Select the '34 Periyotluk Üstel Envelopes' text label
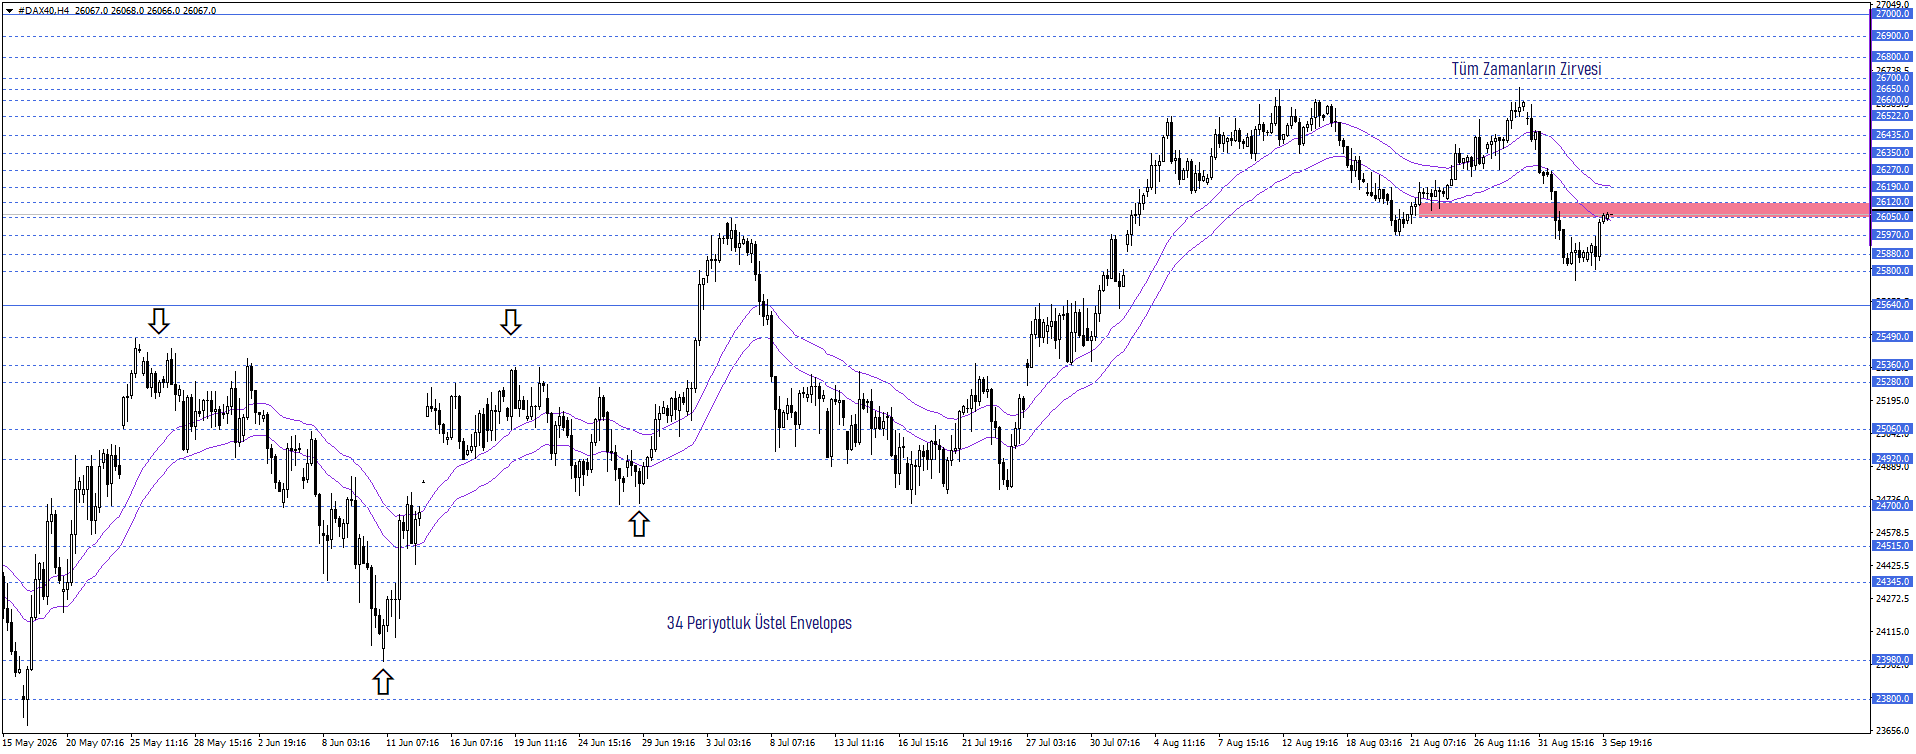 pyautogui.click(x=759, y=623)
